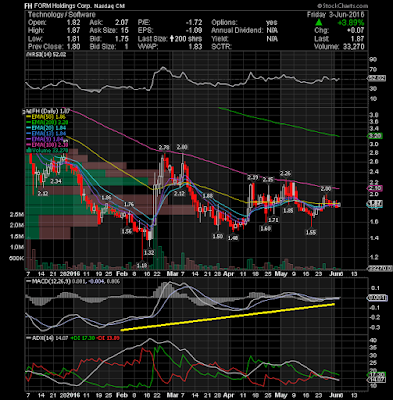Viewport: 393px width, 400px height.
Task: Click the 1.55 low annotation in May
Action: [311, 232]
